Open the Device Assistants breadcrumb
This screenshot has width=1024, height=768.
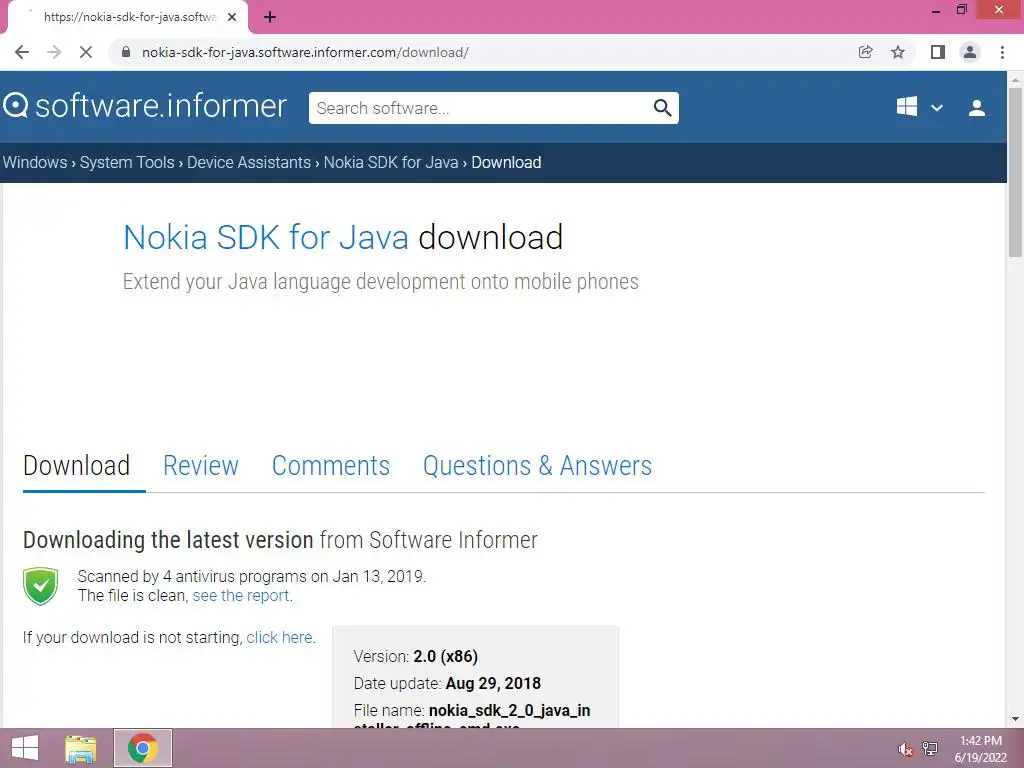pos(249,162)
